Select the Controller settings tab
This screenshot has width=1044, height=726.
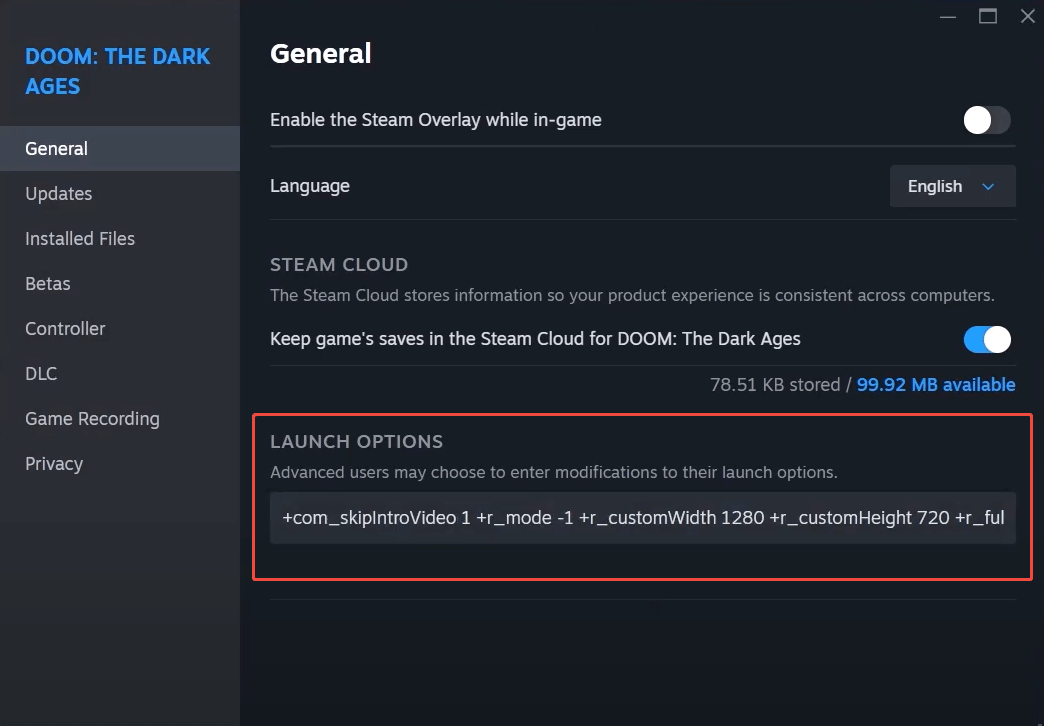click(x=65, y=329)
